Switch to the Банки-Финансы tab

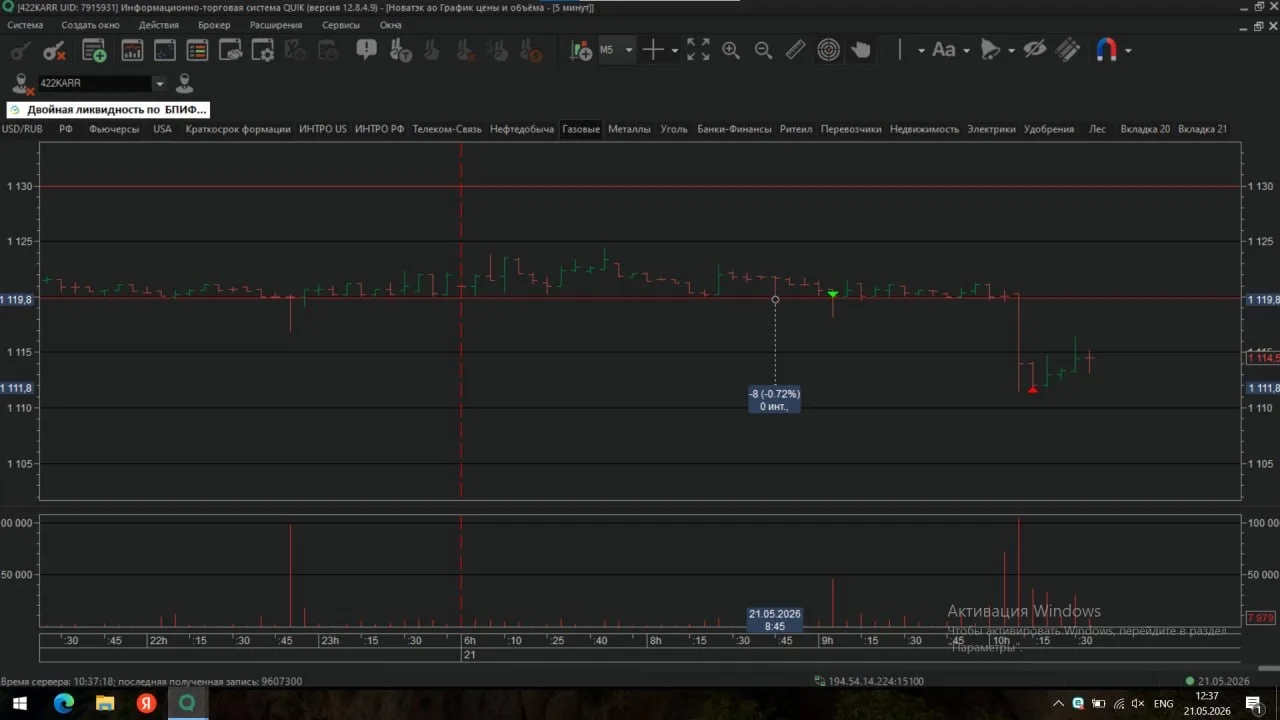(734, 129)
